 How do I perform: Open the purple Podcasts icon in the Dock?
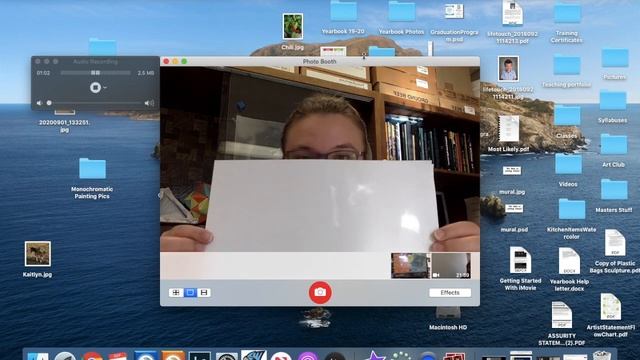tap(308, 356)
